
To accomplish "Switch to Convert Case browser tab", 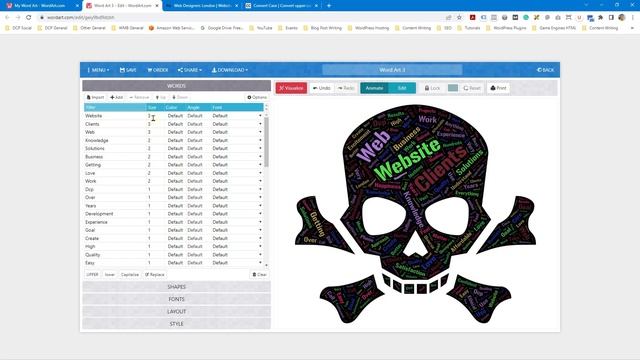I will [x=282, y=6].
